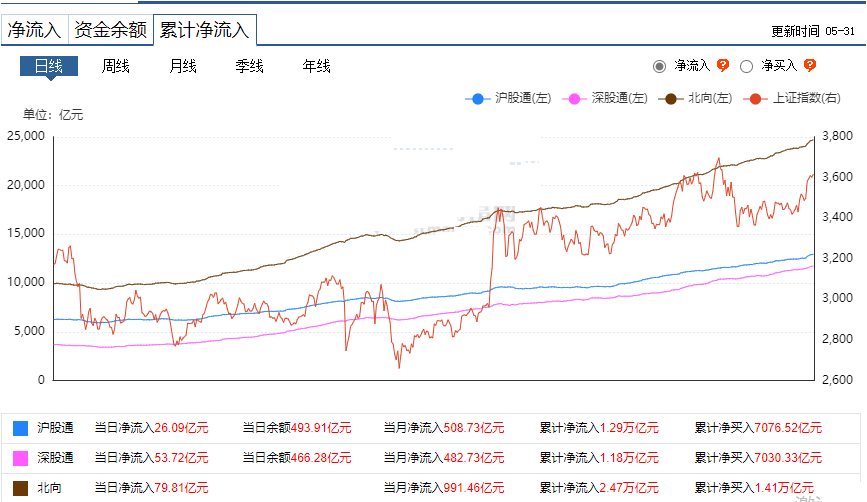Toggle 北向(左) legend series
The height and width of the screenshot is (502, 867).
(695, 98)
